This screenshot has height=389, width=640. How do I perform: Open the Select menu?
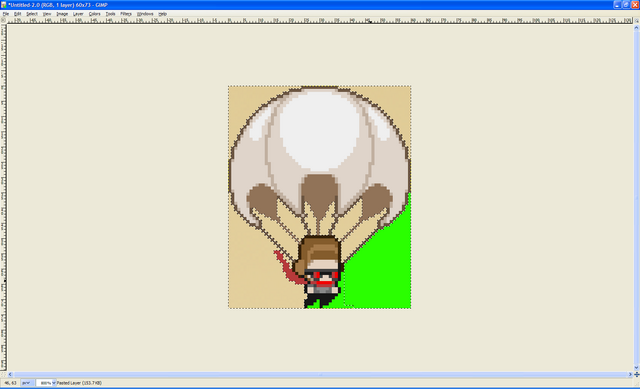(32, 14)
